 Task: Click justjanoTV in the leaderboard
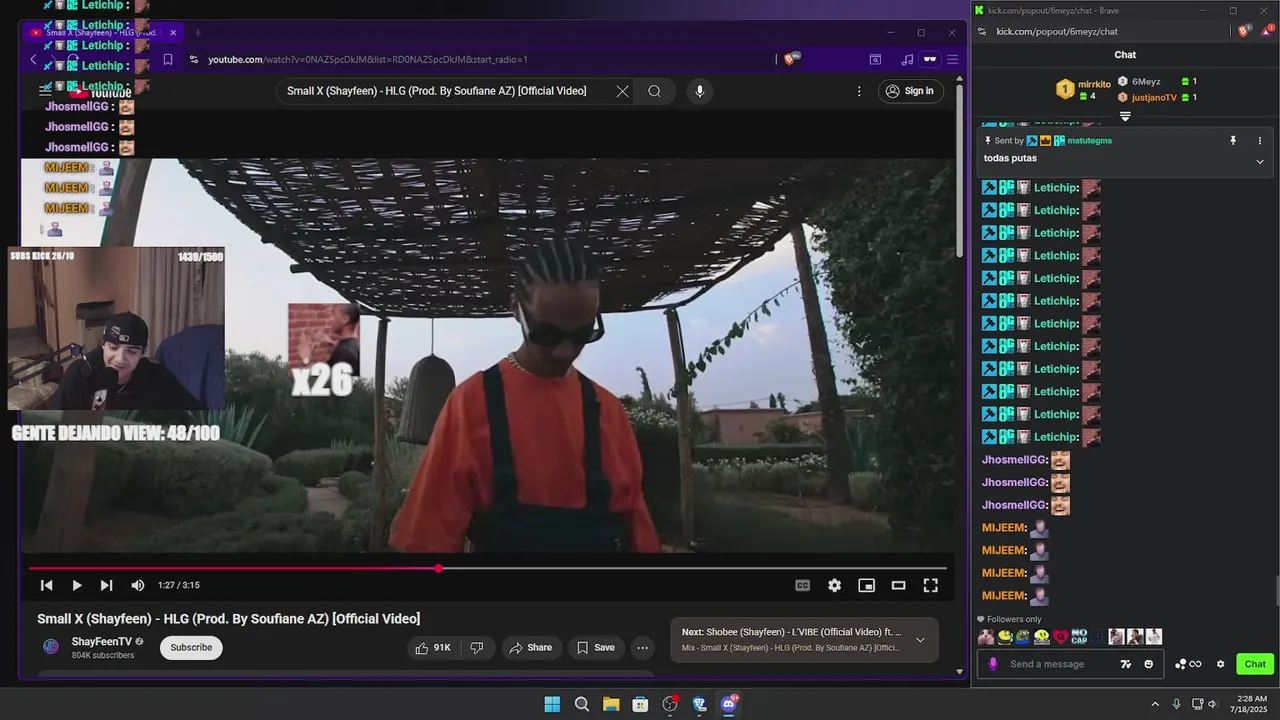tap(1154, 97)
